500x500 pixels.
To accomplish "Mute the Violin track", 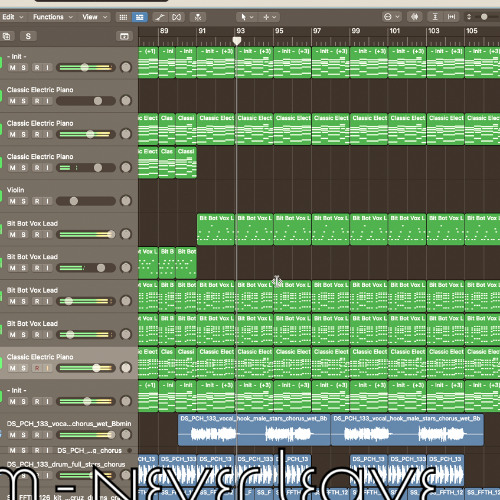I will [12, 201].
